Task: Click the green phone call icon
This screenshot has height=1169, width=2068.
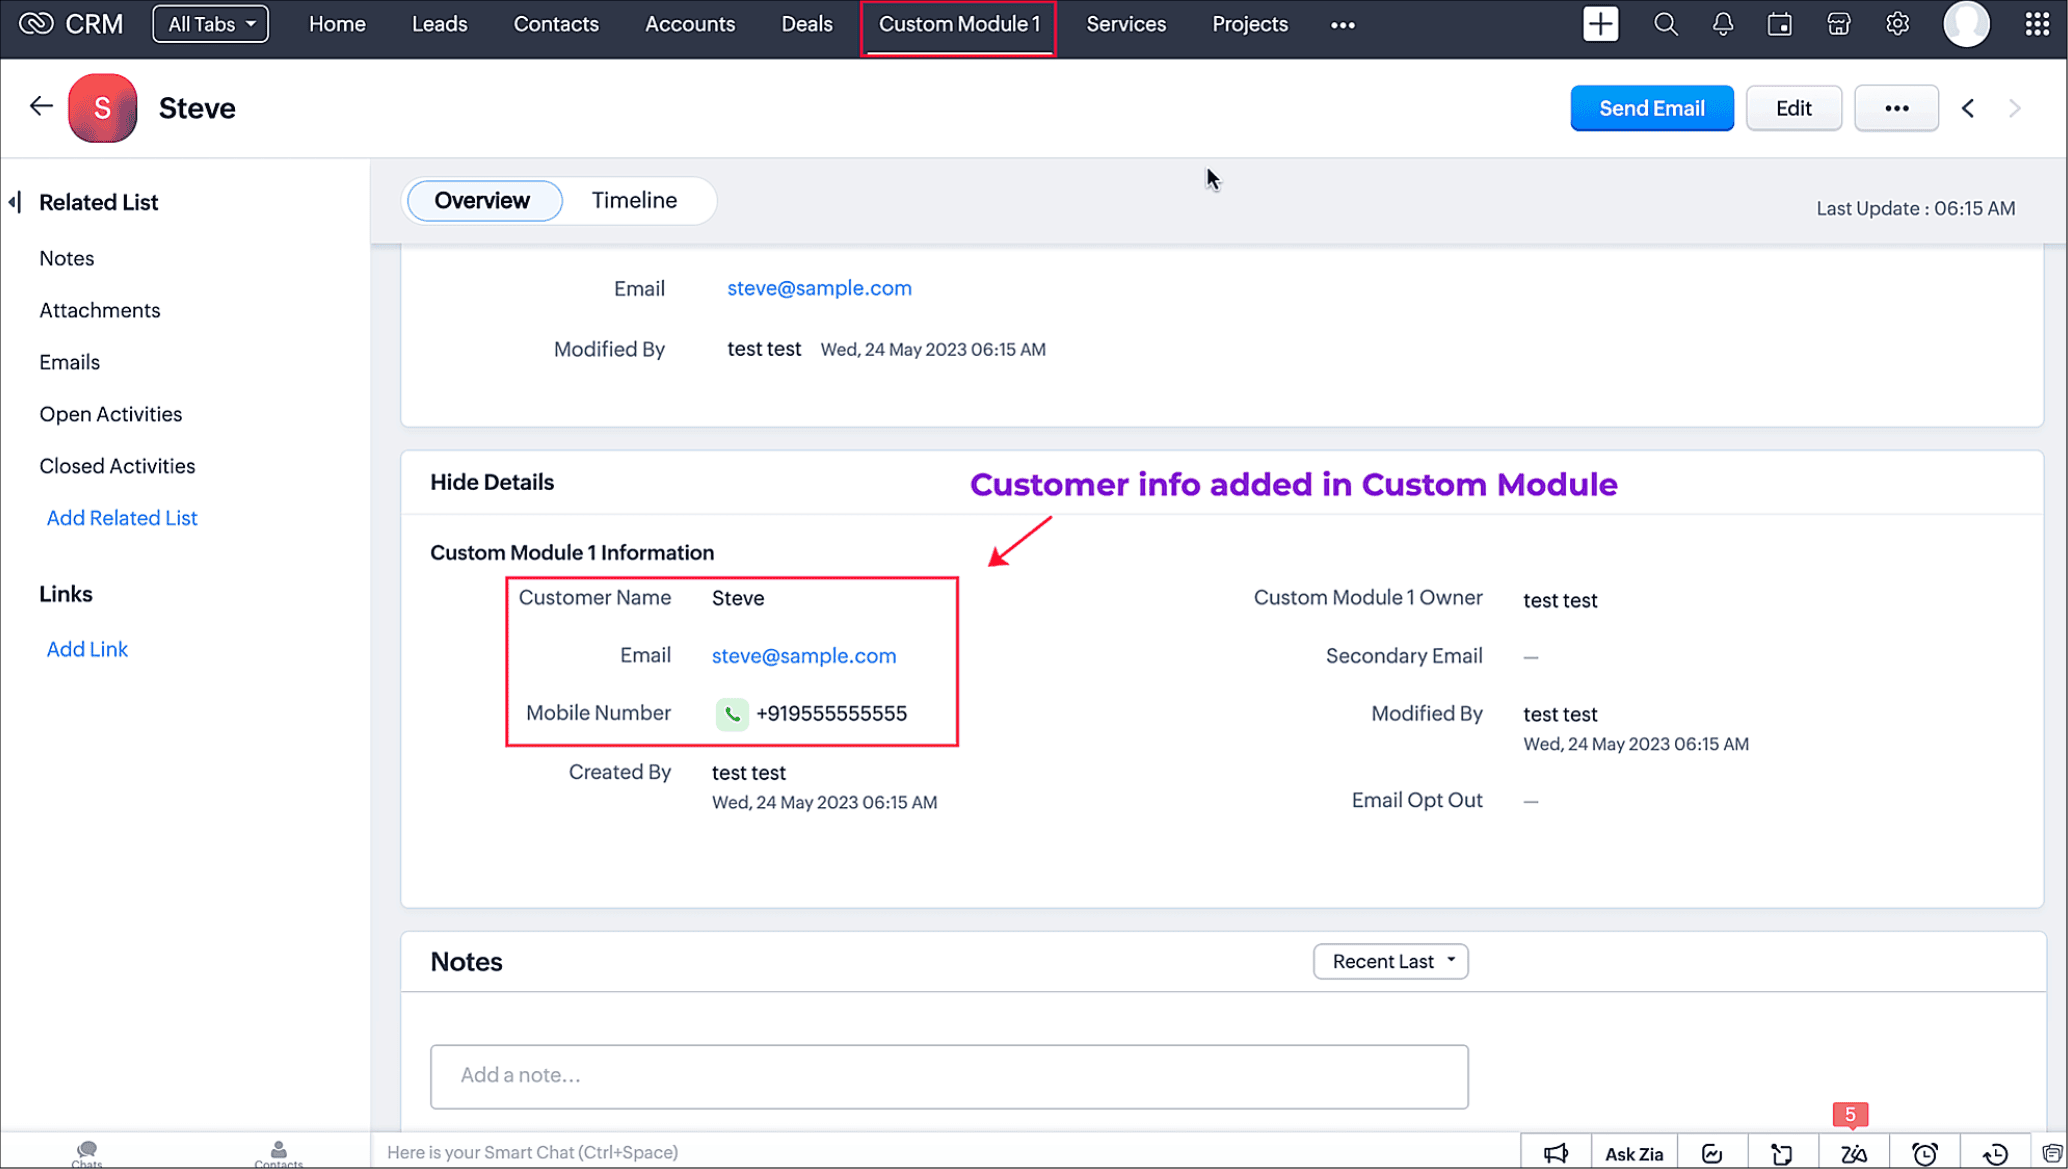Action: tap(732, 714)
